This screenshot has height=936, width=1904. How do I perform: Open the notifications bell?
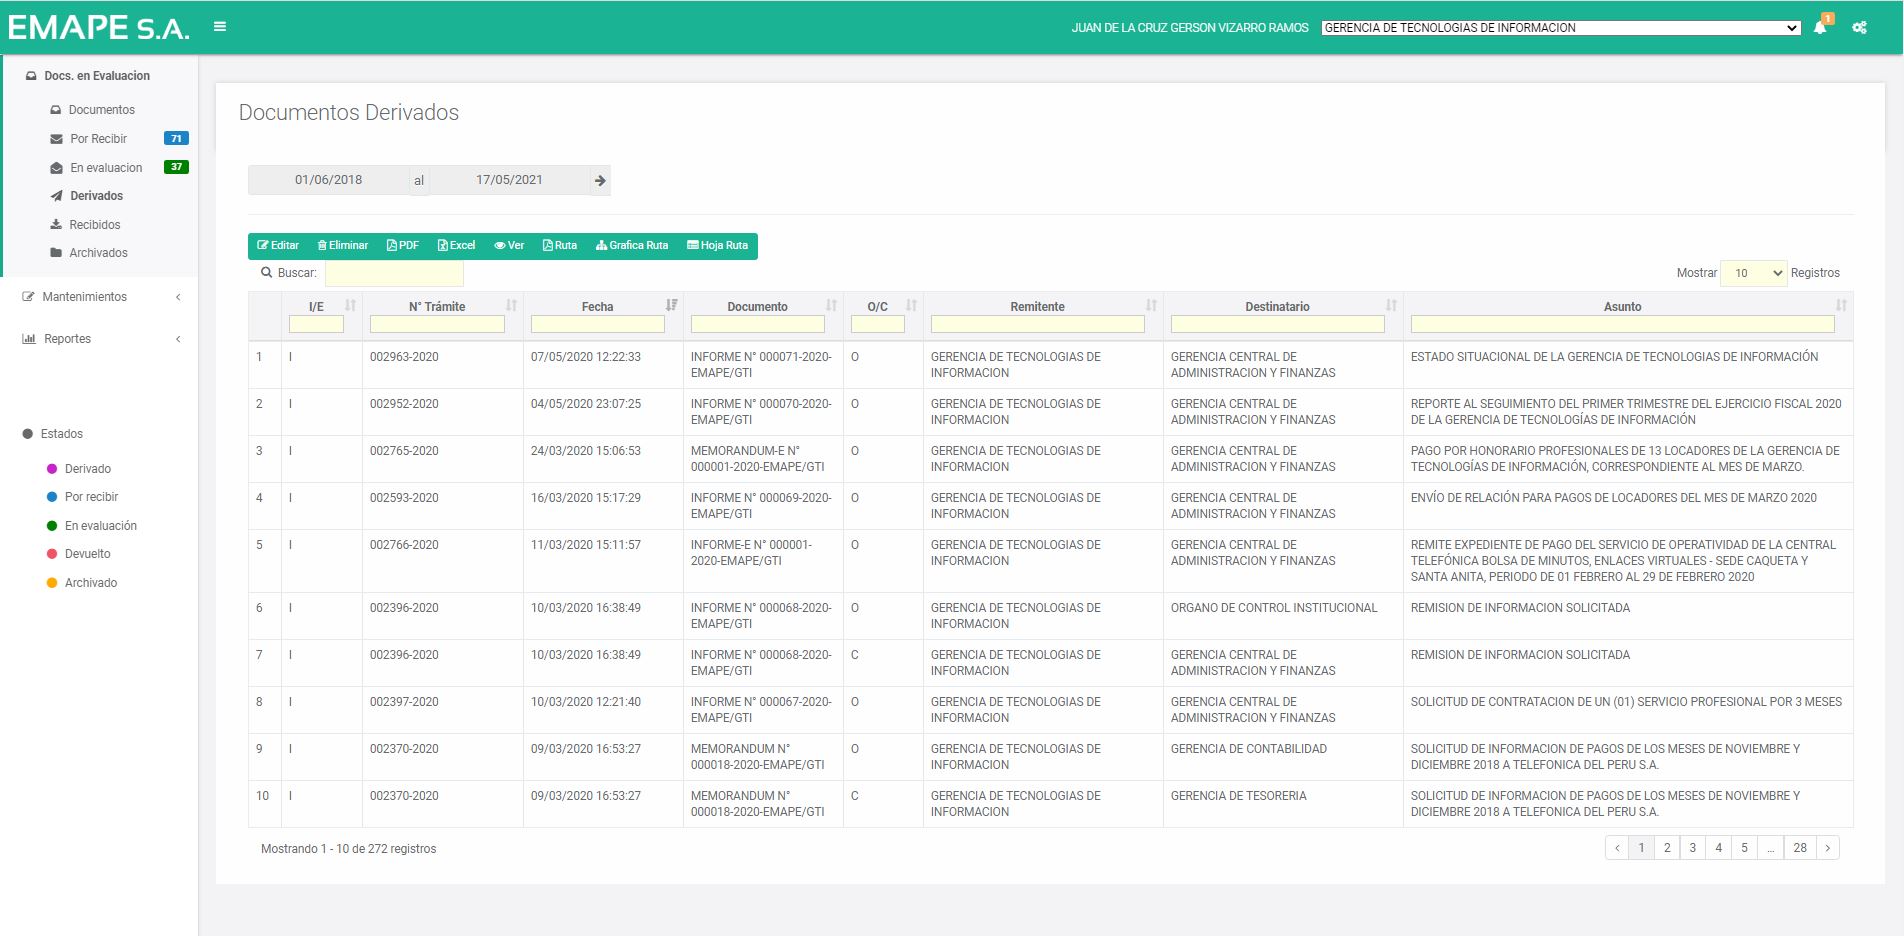(1820, 27)
